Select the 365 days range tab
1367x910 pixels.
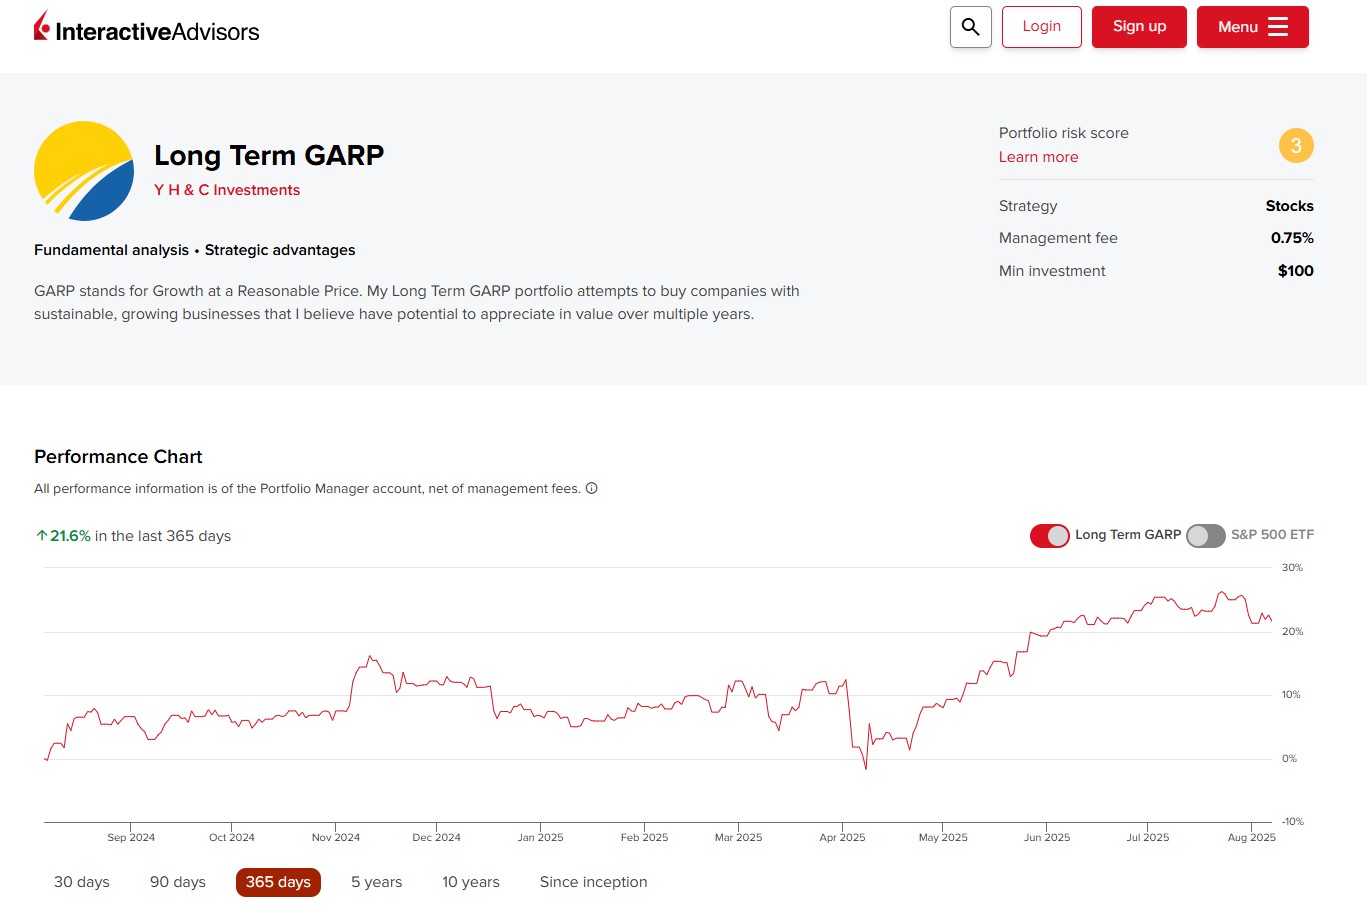tap(278, 882)
